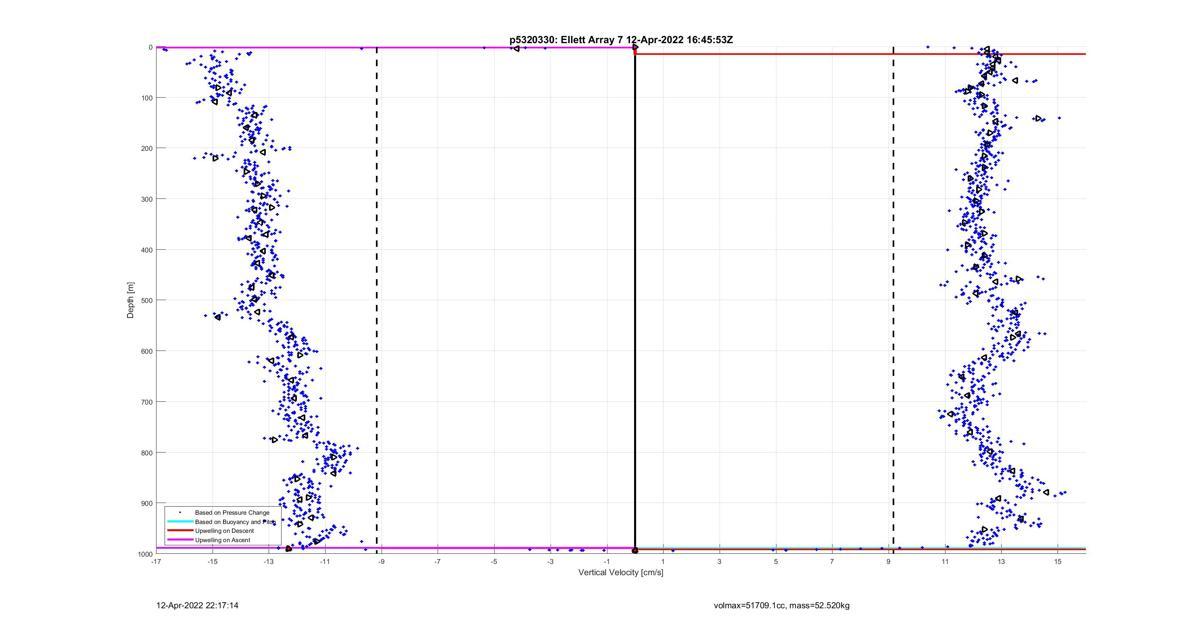Image resolution: width=1200 pixels, height=622 pixels.
Task: Click the plot title 'p5320330: Ellett Array 7'
Action: [x=566, y=40]
